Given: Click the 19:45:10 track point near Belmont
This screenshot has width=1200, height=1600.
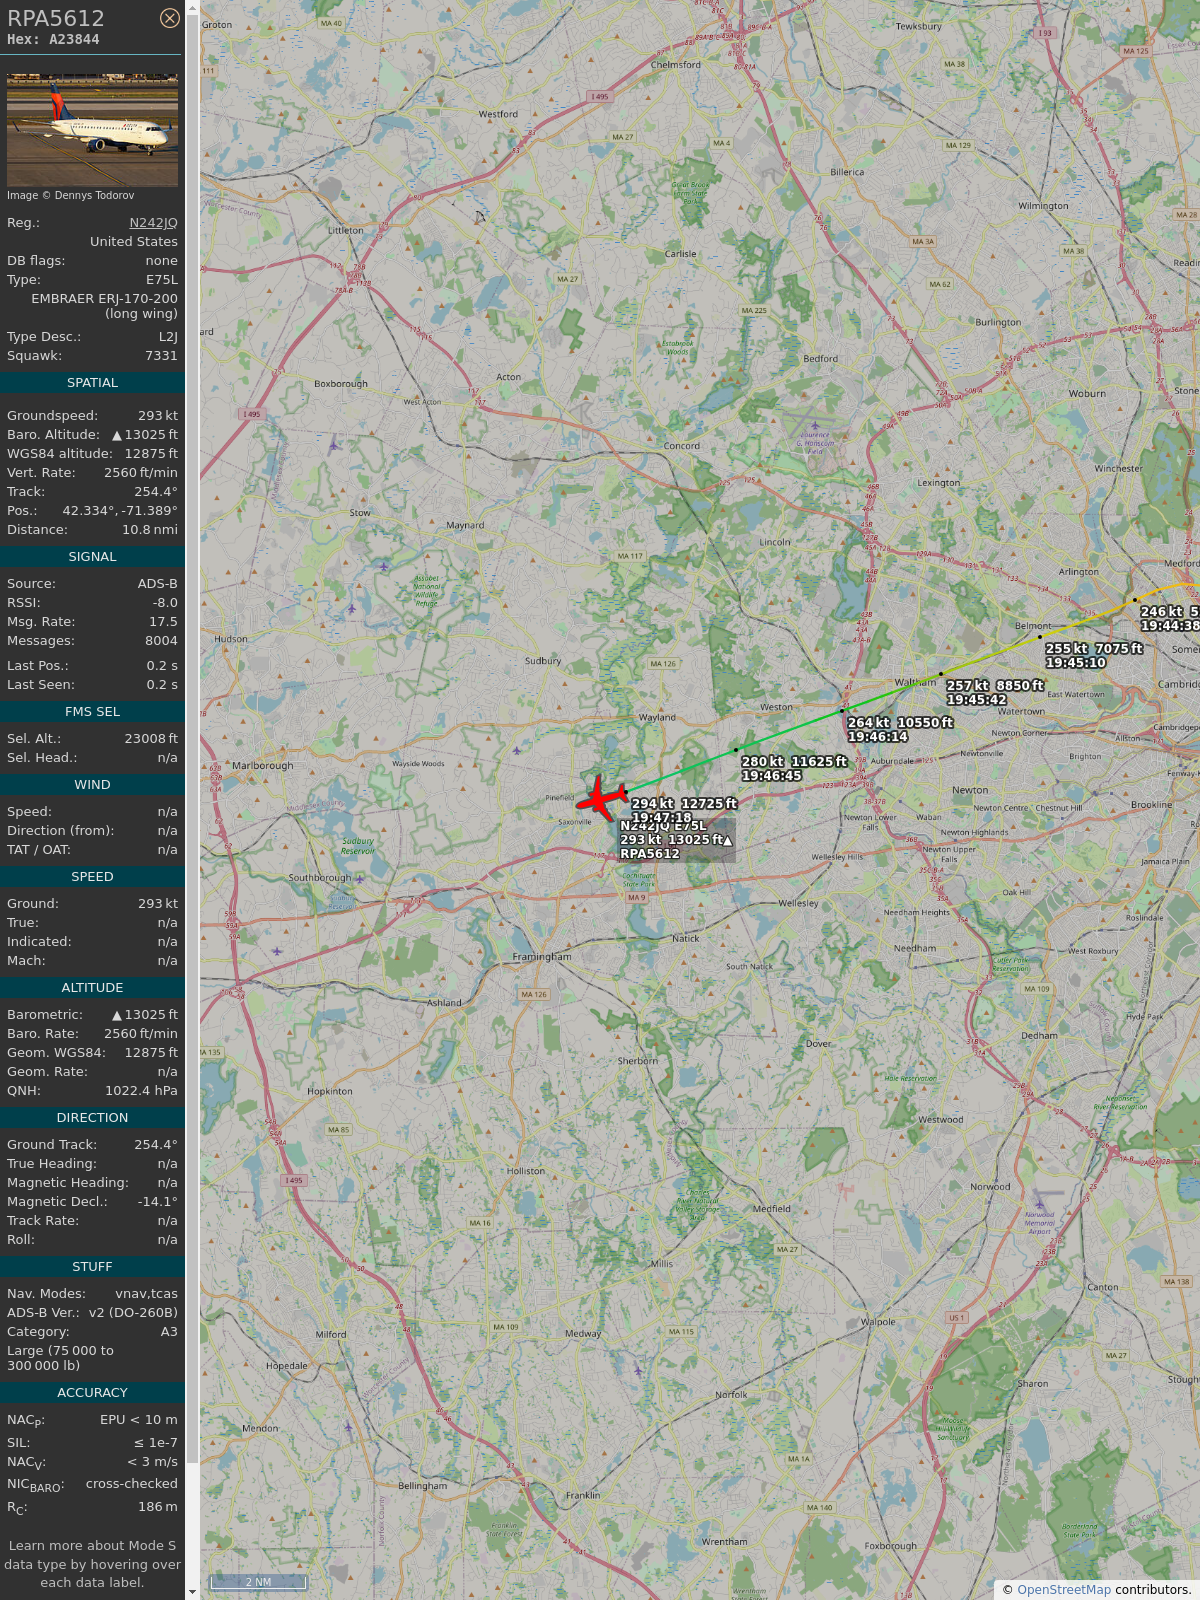Looking at the screenshot, I should [1040, 636].
